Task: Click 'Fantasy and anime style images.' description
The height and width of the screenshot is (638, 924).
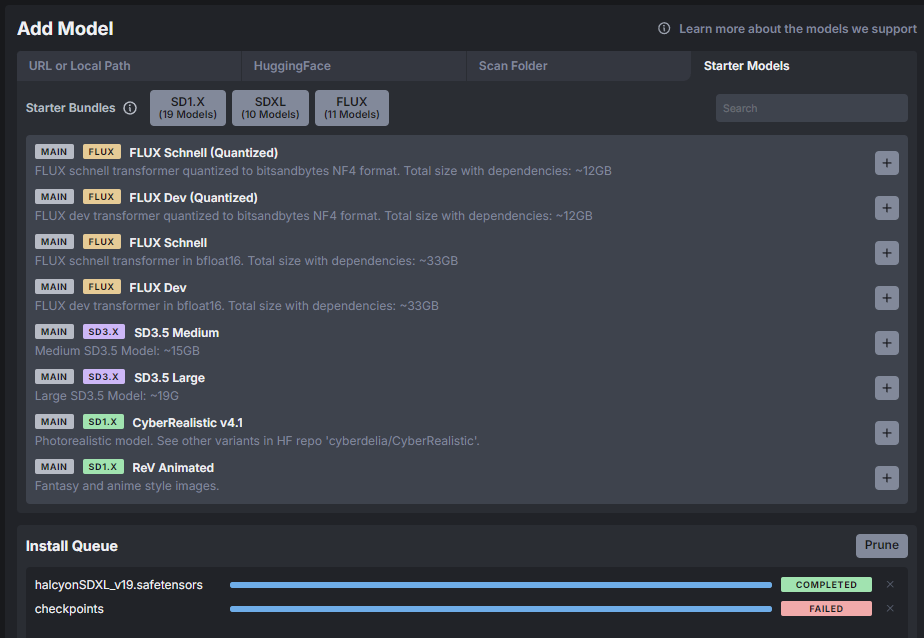Action: [127, 486]
